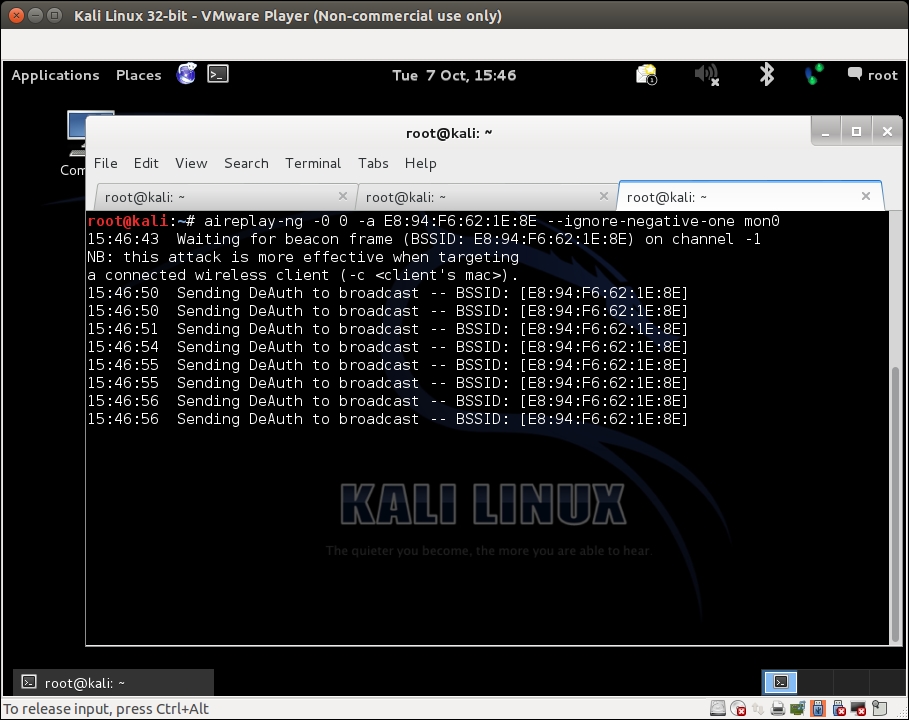909x720 pixels.
Task: Click the date and time clock
Action: (454, 75)
